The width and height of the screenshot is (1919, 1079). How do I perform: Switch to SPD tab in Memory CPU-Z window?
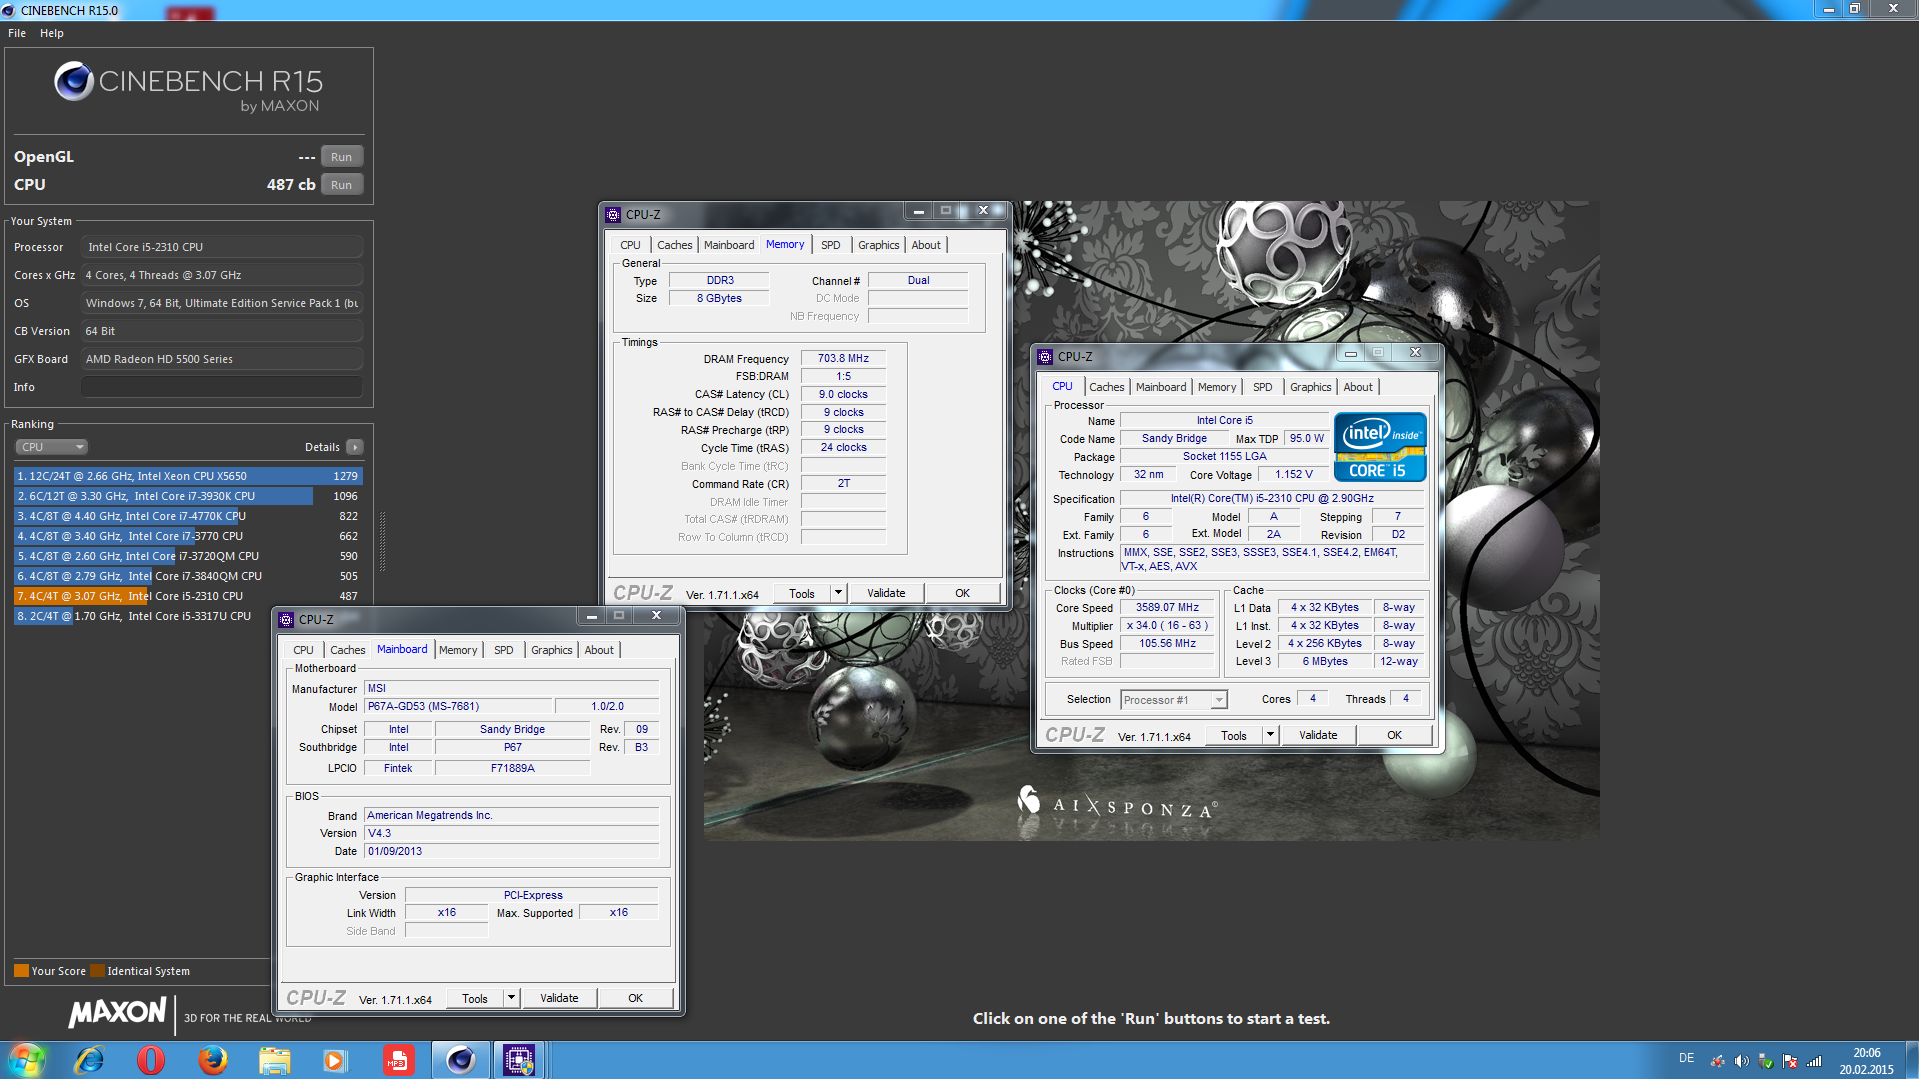[x=831, y=245]
